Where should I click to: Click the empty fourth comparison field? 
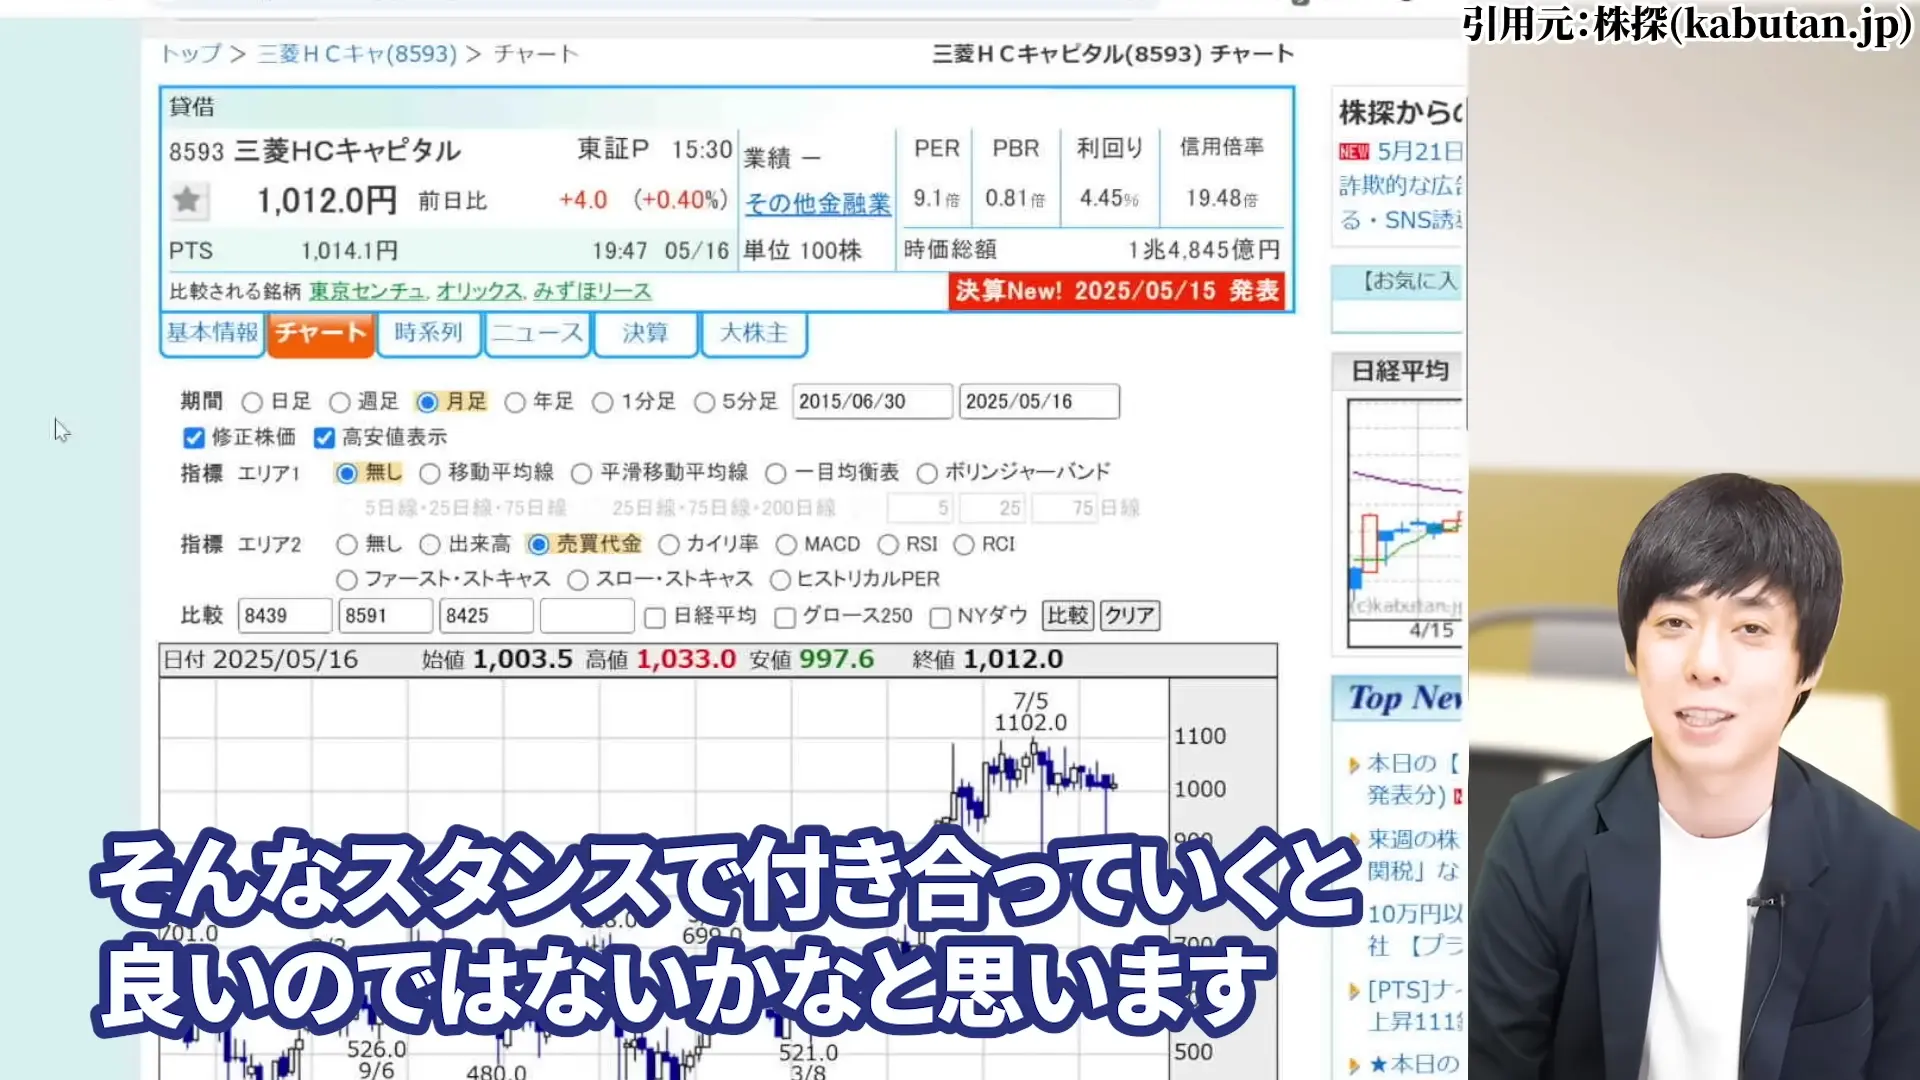click(588, 616)
